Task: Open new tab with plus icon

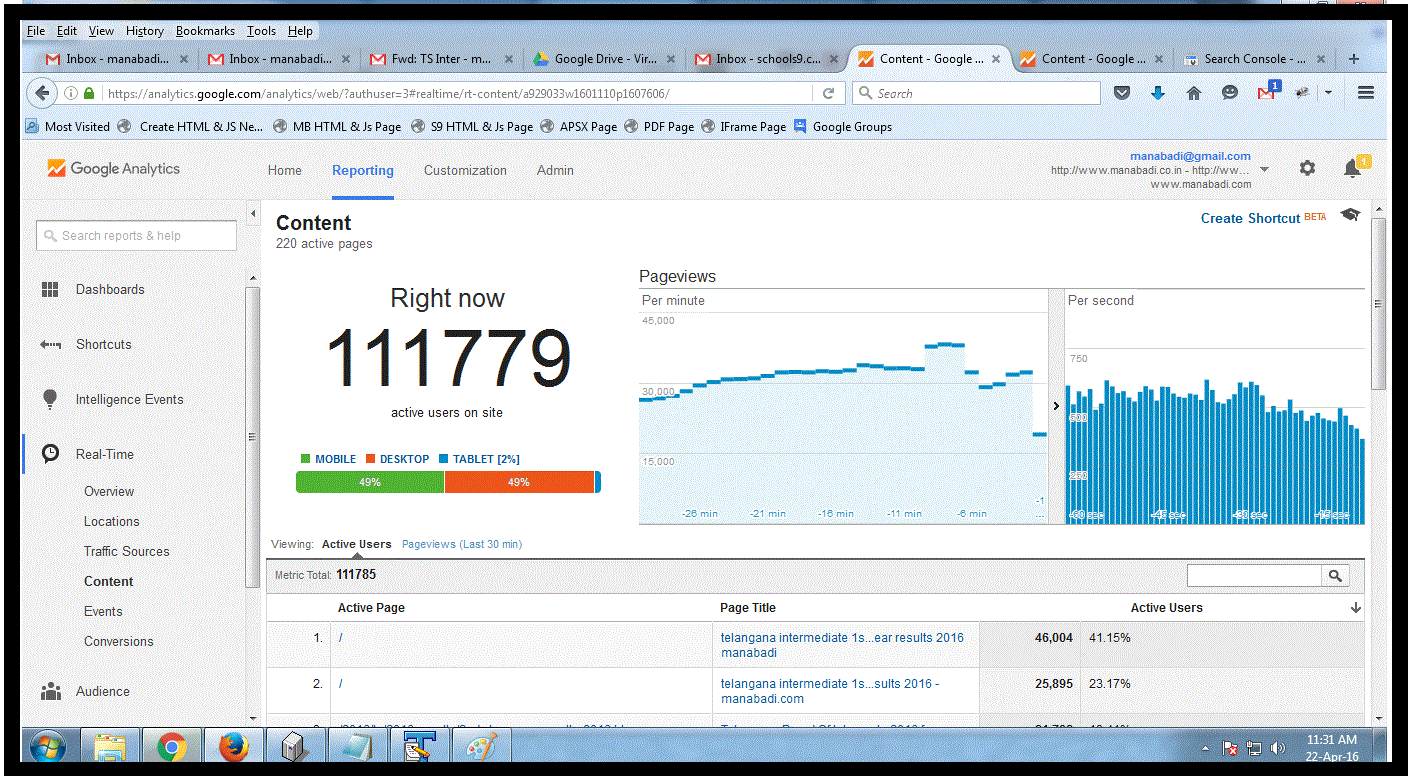Action: pyautogui.click(x=1354, y=59)
